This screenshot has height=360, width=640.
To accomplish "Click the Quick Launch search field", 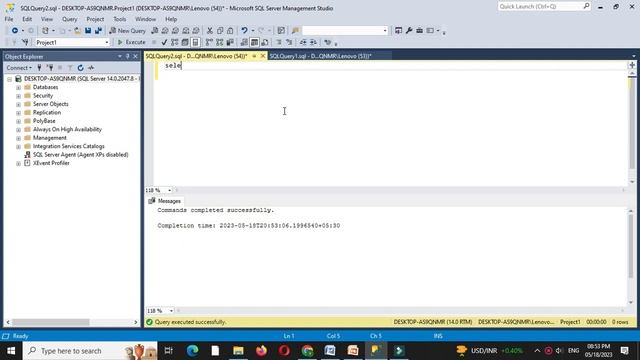I will pyautogui.click(x=544, y=7).
